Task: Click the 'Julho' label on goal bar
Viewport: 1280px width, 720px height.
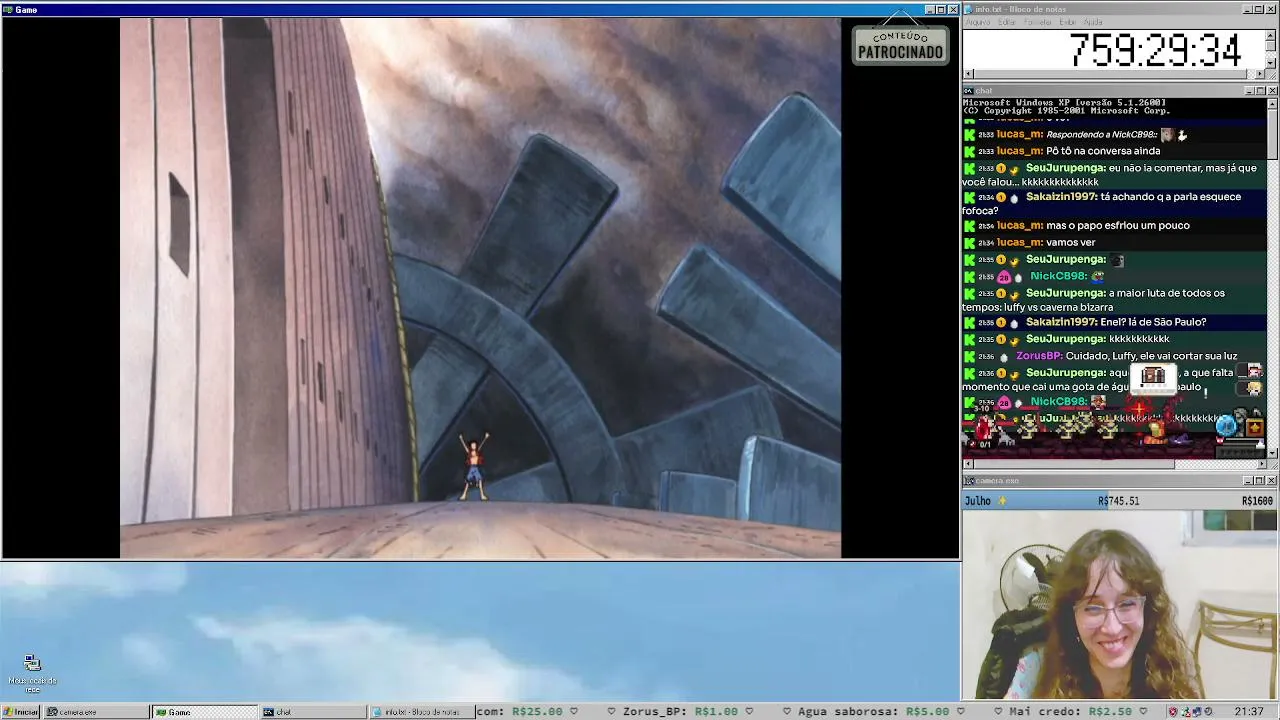Action: point(978,500)
